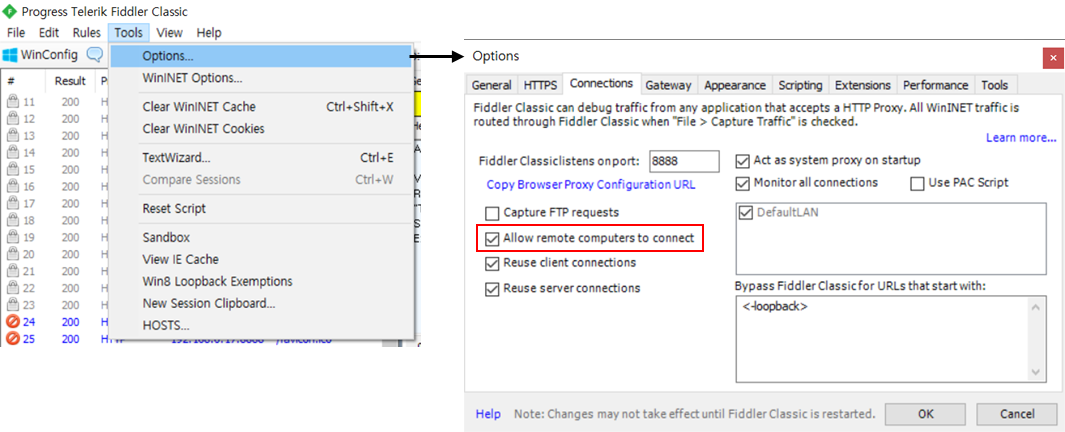Click the lock icon on session row 17
Screen dimensions: 1065x432
(13, 204)
